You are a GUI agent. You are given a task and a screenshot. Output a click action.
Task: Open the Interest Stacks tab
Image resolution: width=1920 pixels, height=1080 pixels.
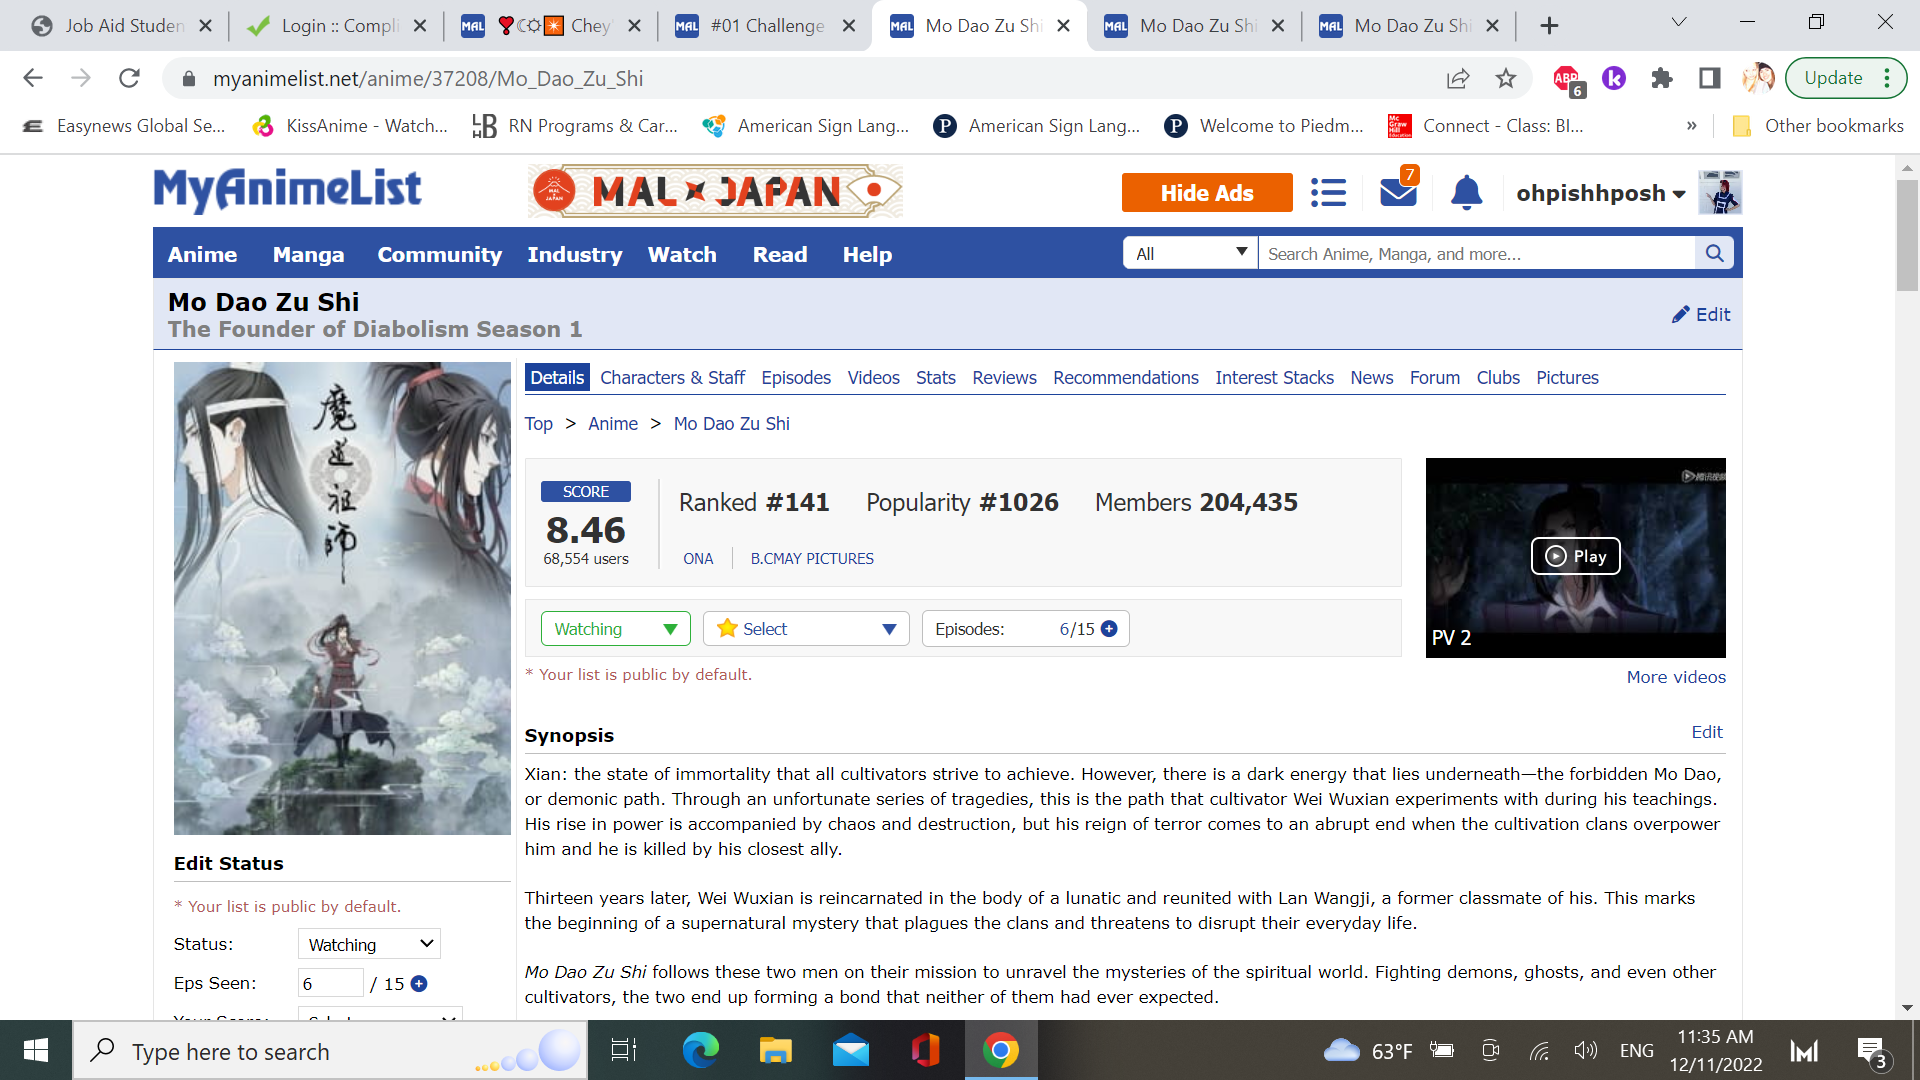[1274, 377]
